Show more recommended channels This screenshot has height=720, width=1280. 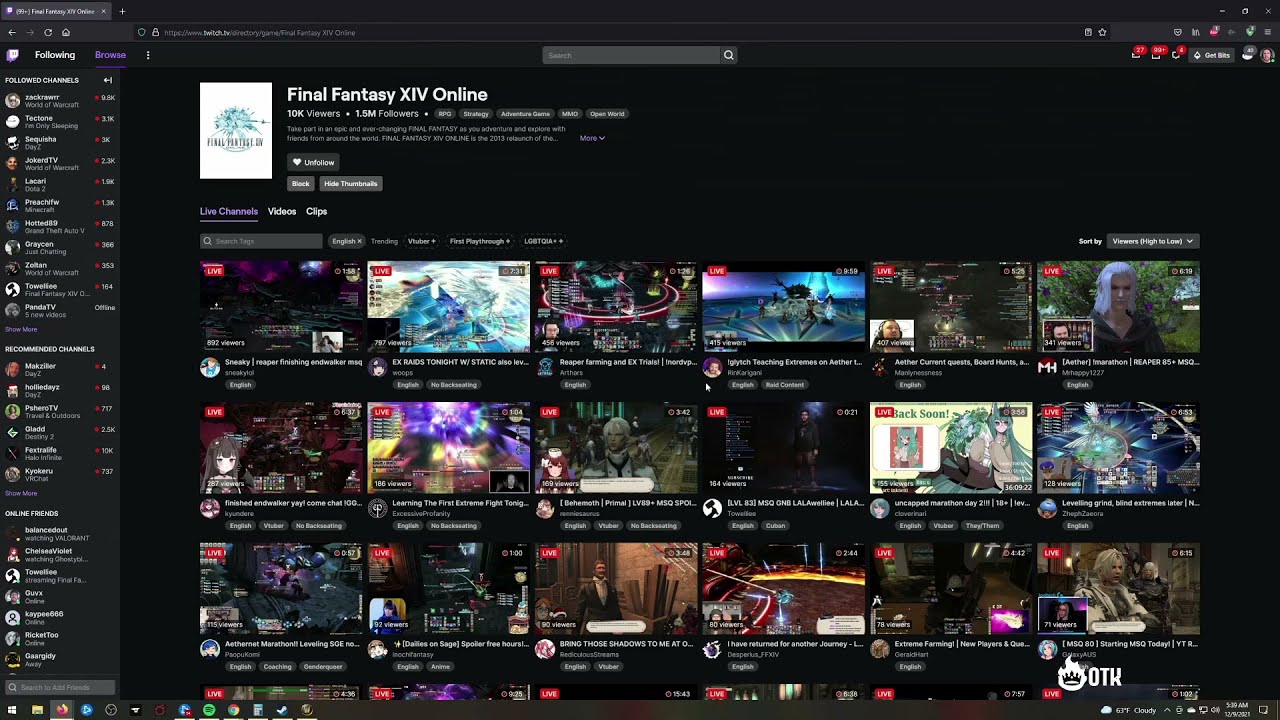coord(21,493)
